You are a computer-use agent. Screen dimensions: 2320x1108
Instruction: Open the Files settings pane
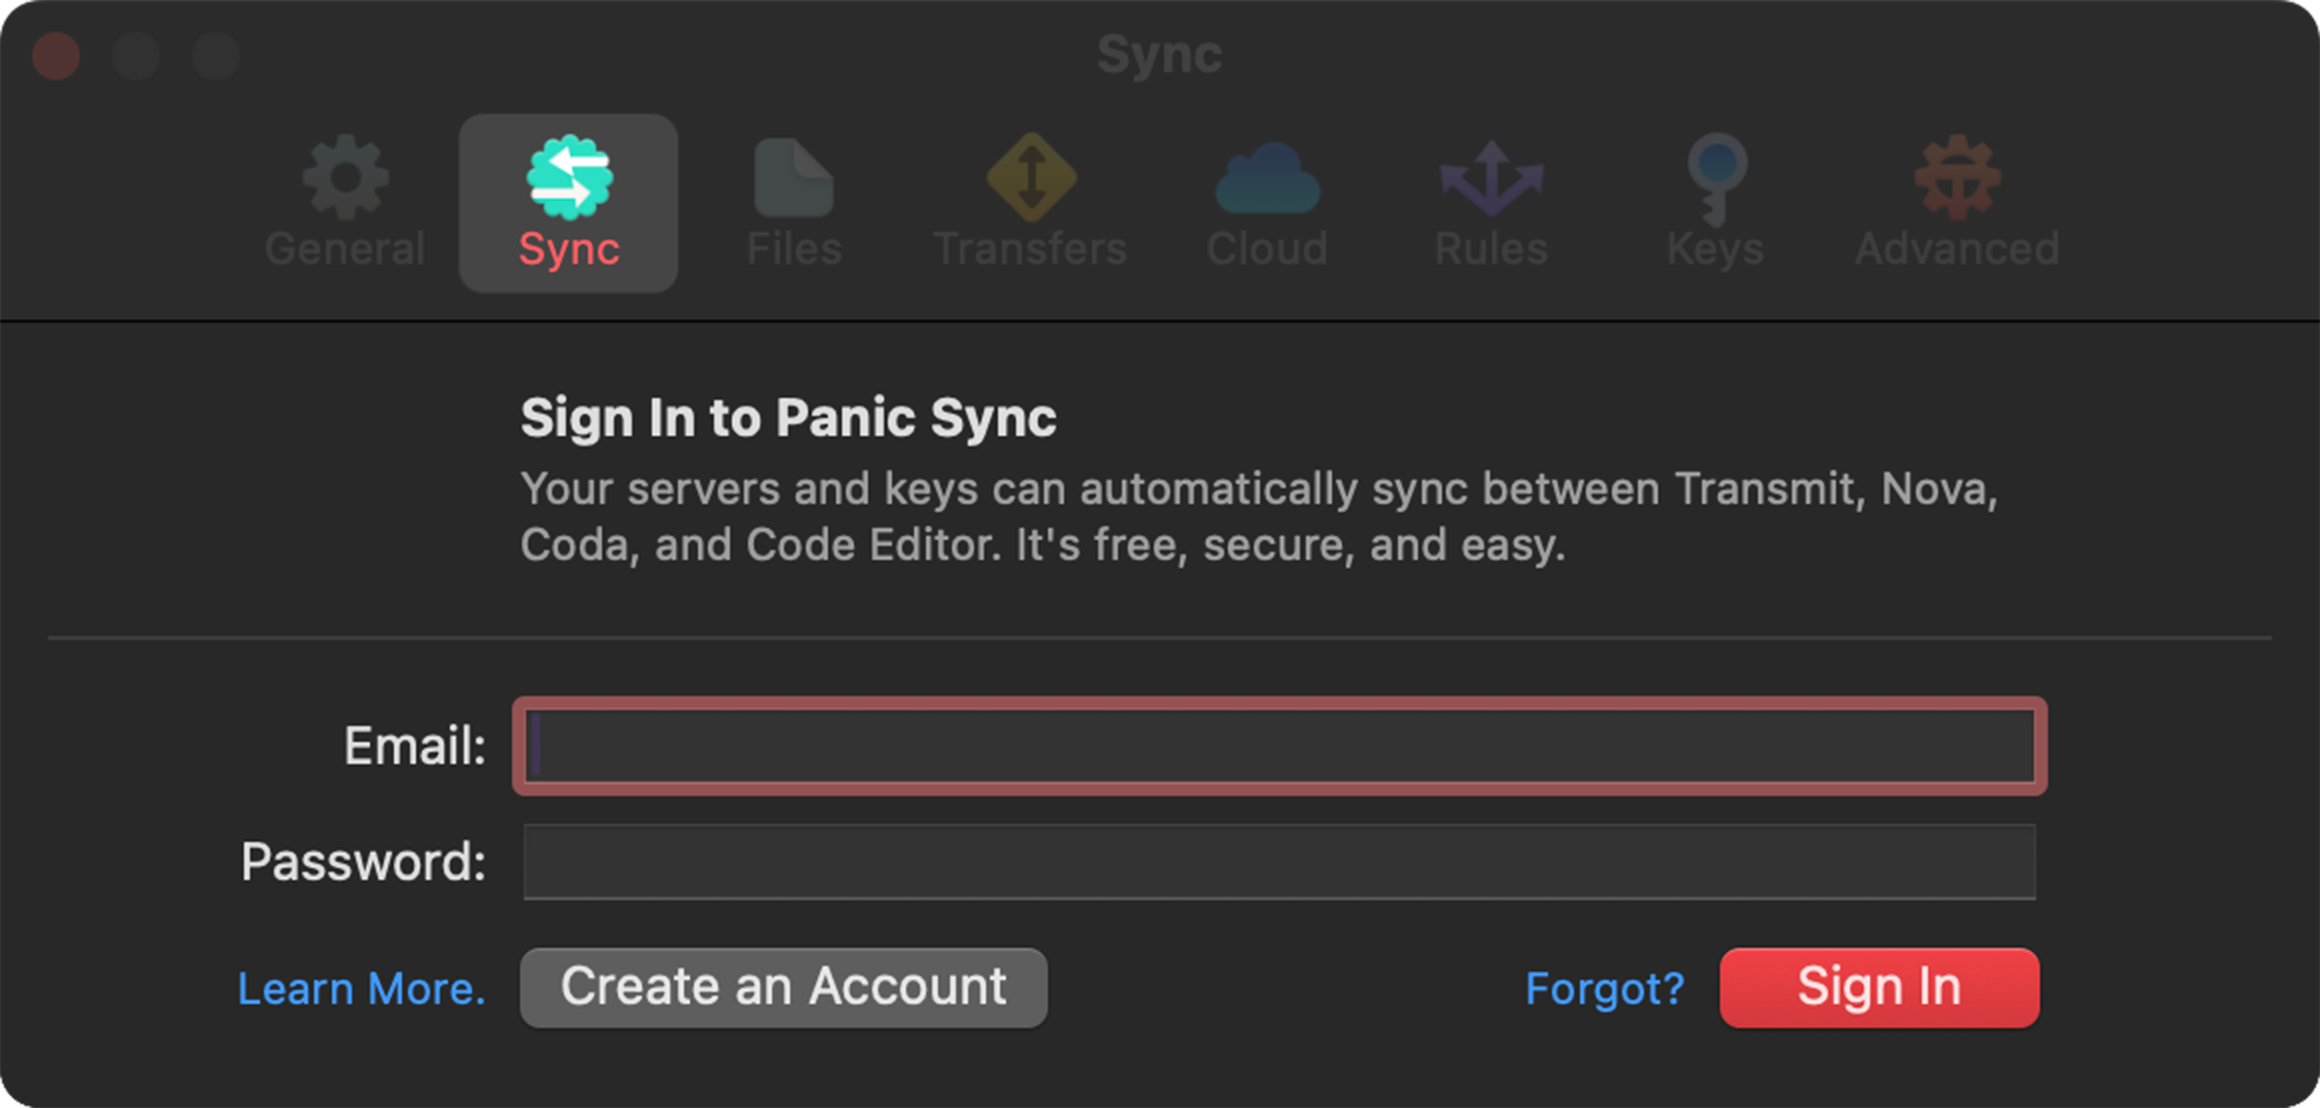pyautogui.click(x=793, y=200)
